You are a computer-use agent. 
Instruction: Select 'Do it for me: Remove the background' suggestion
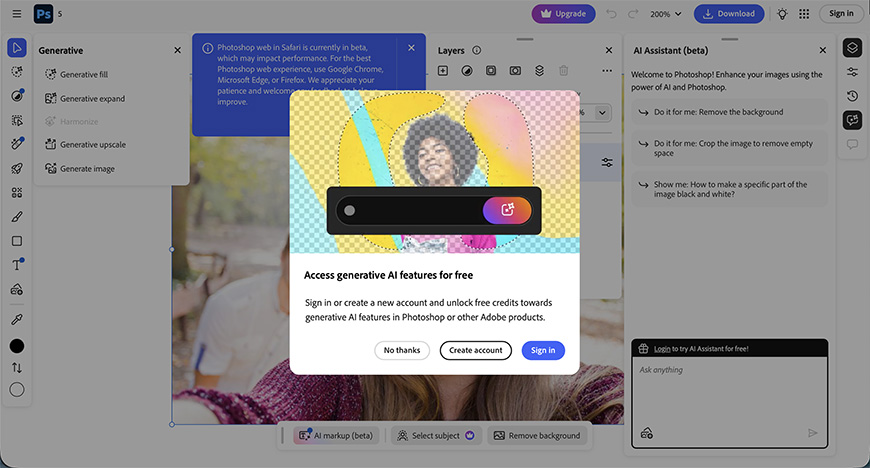(x=730, y=112)
